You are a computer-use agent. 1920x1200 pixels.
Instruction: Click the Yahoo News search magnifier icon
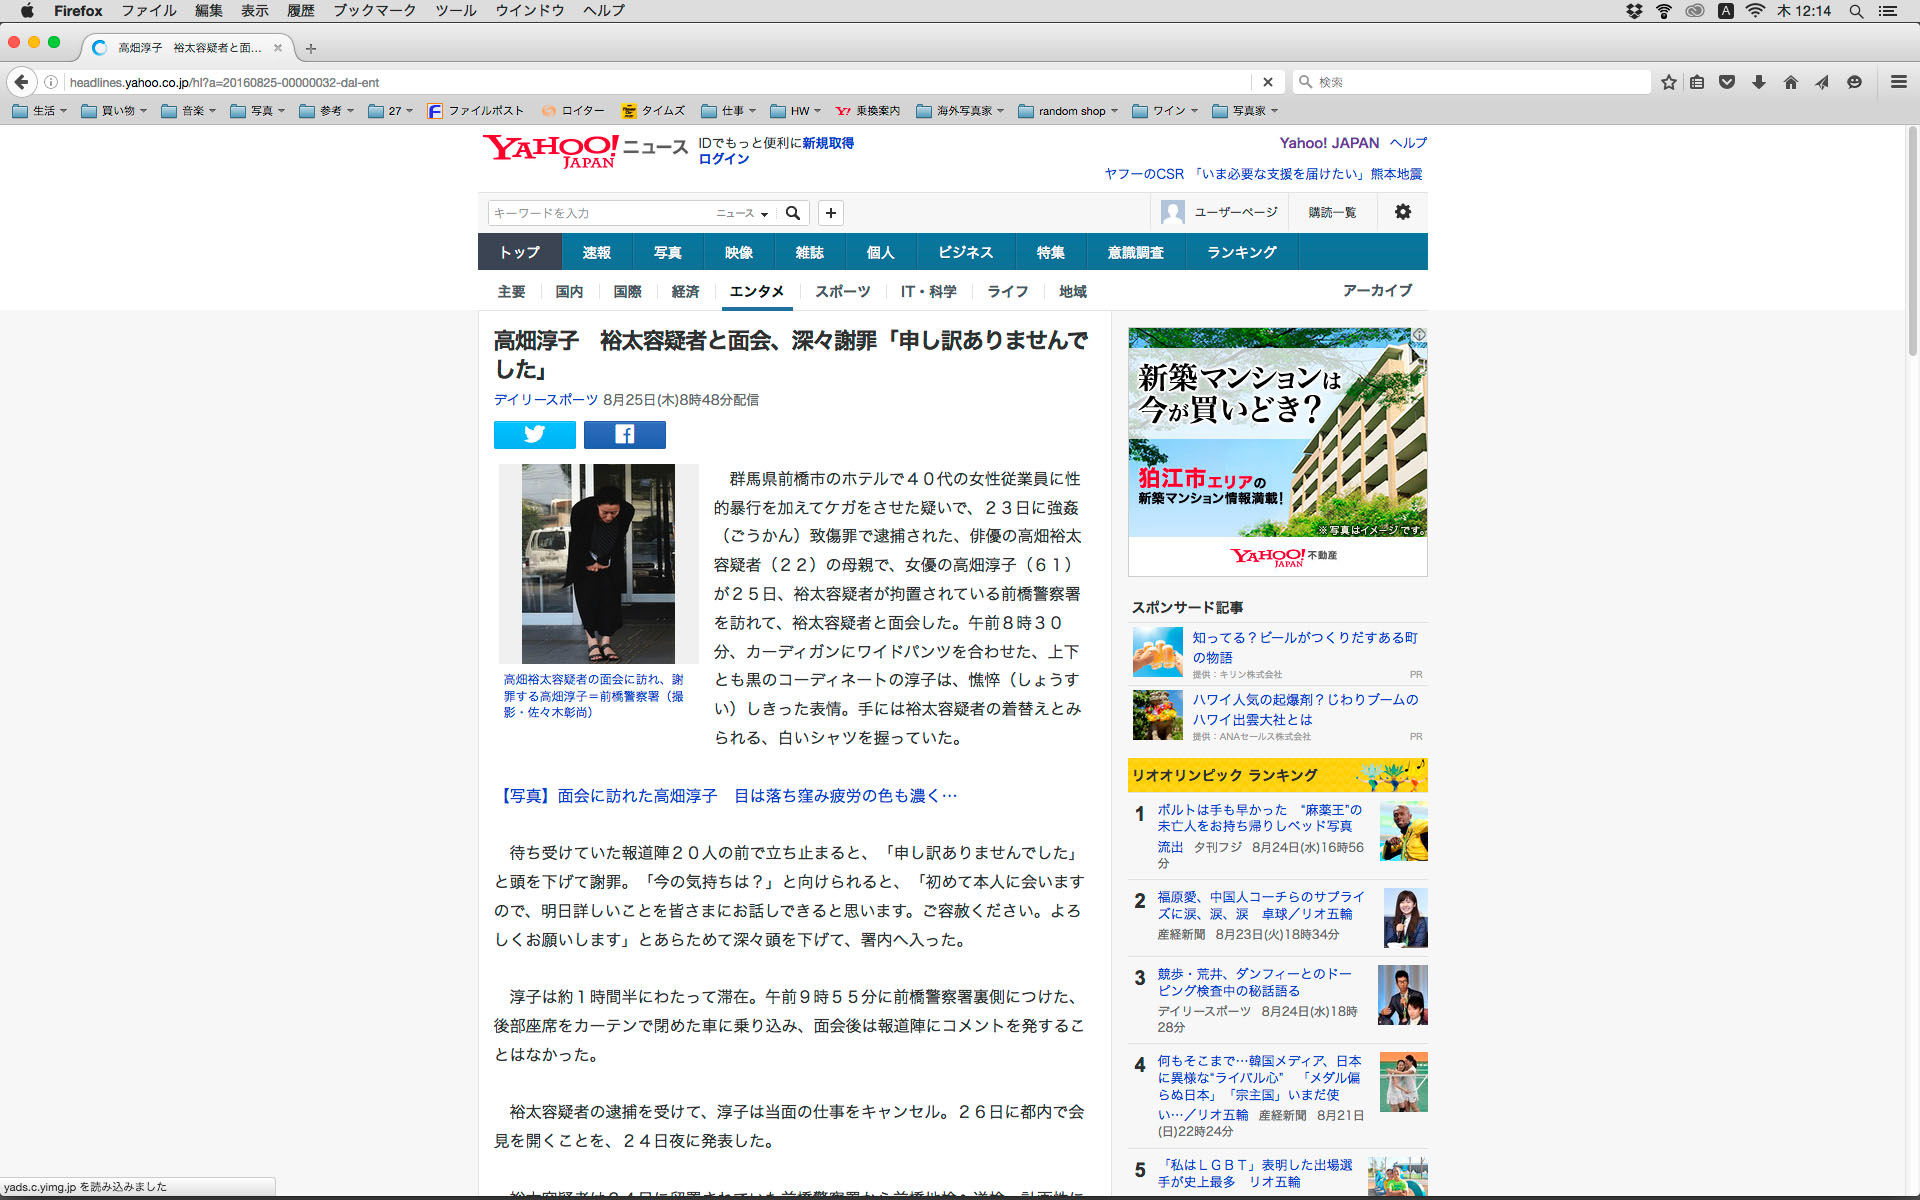(x=793, y=213)
